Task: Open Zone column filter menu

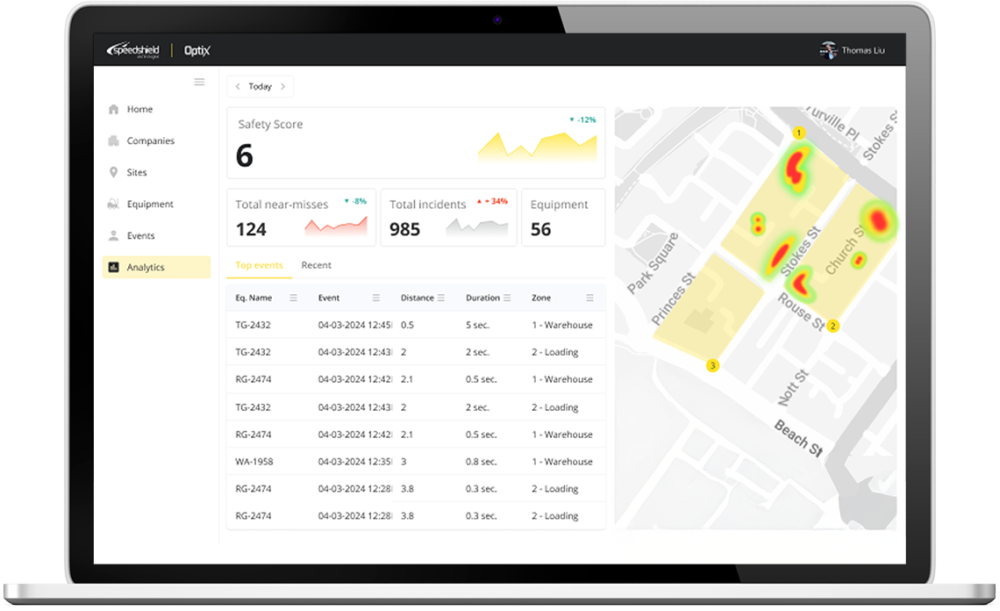Action: [590, 298]
